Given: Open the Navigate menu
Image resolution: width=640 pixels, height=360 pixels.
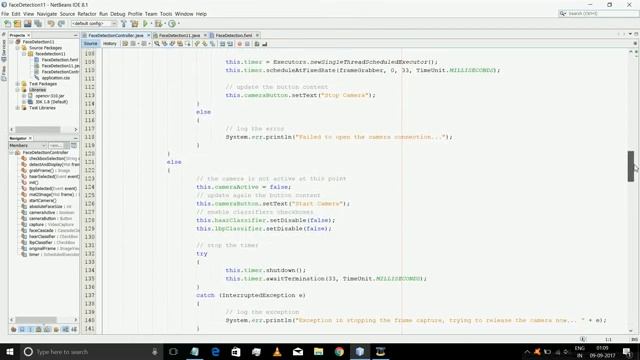Looking at the screenshot, I should (x=47, y=14).
